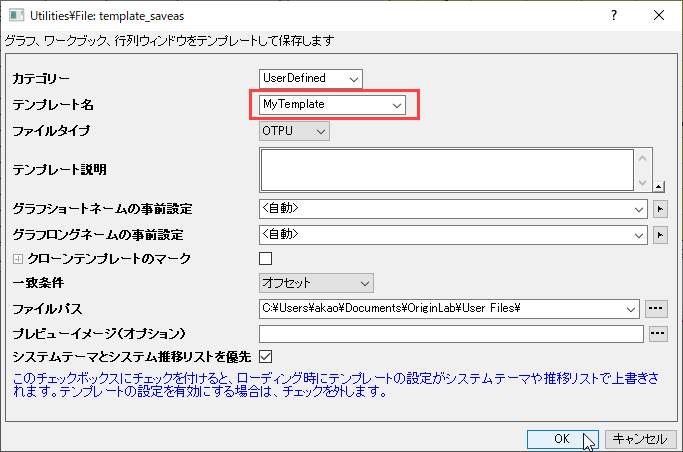Click arrow button beside graph short name preset
Screen dimensions: 683x452
pyautogui.click(x=660, y=209)
